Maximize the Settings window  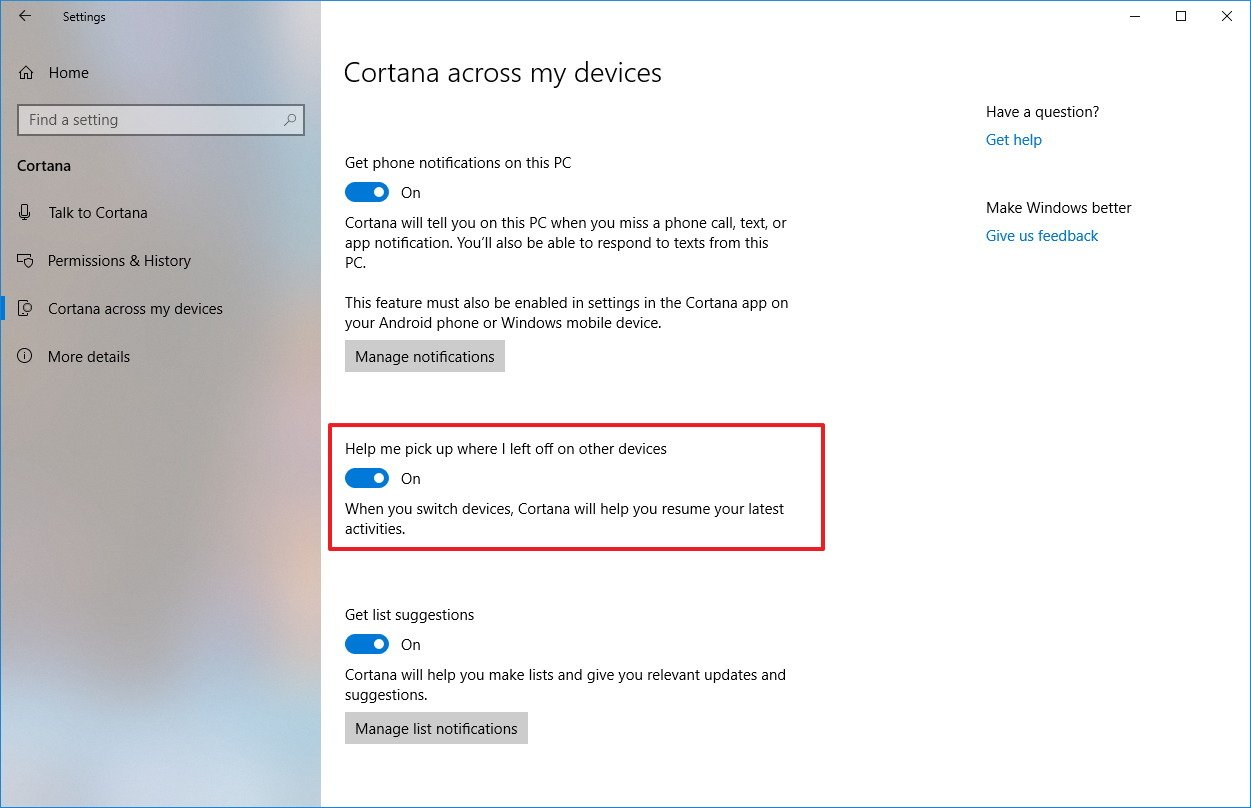(x=1181, y=16)
